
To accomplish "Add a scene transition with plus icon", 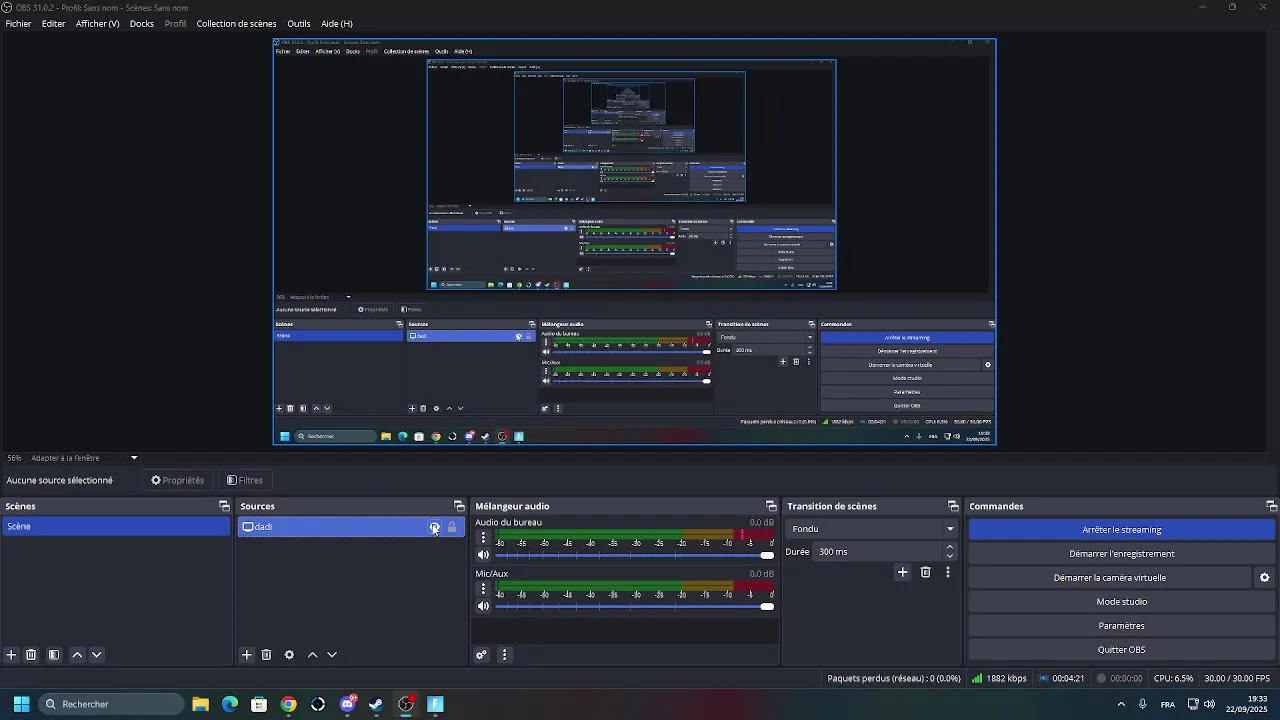I will 902,572.
